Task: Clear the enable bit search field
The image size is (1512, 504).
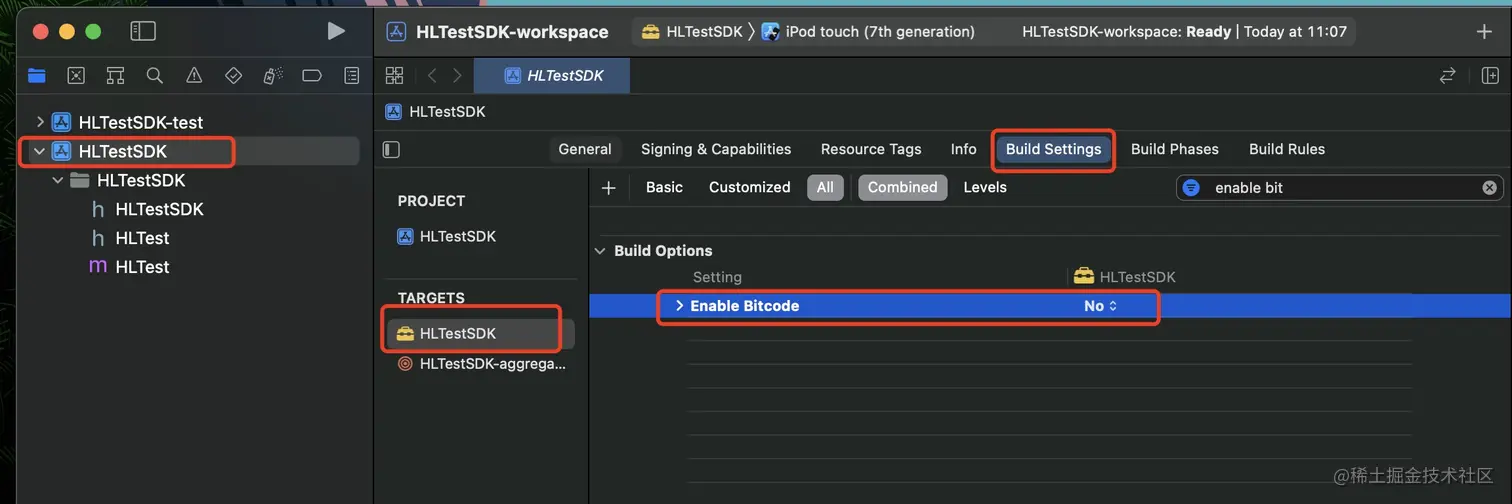Action: click(x=1489, y=187)
